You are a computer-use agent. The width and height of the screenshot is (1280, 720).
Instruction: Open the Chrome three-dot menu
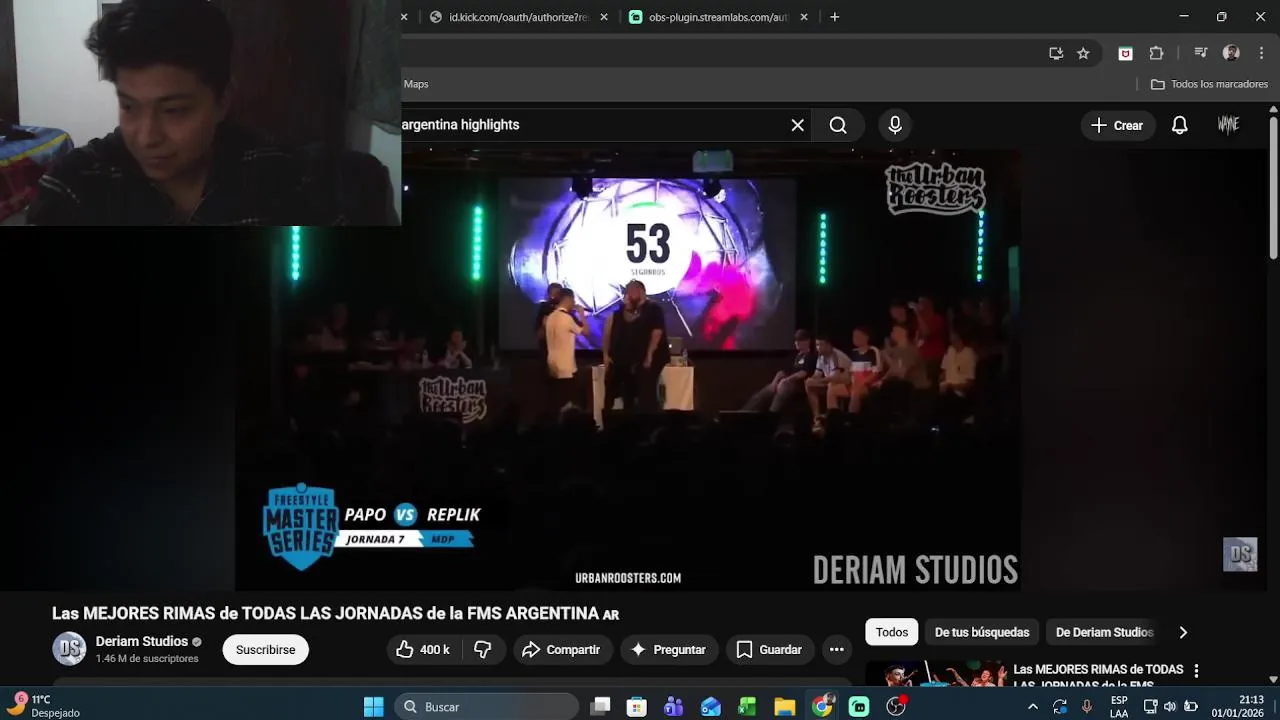[1261, 53]
